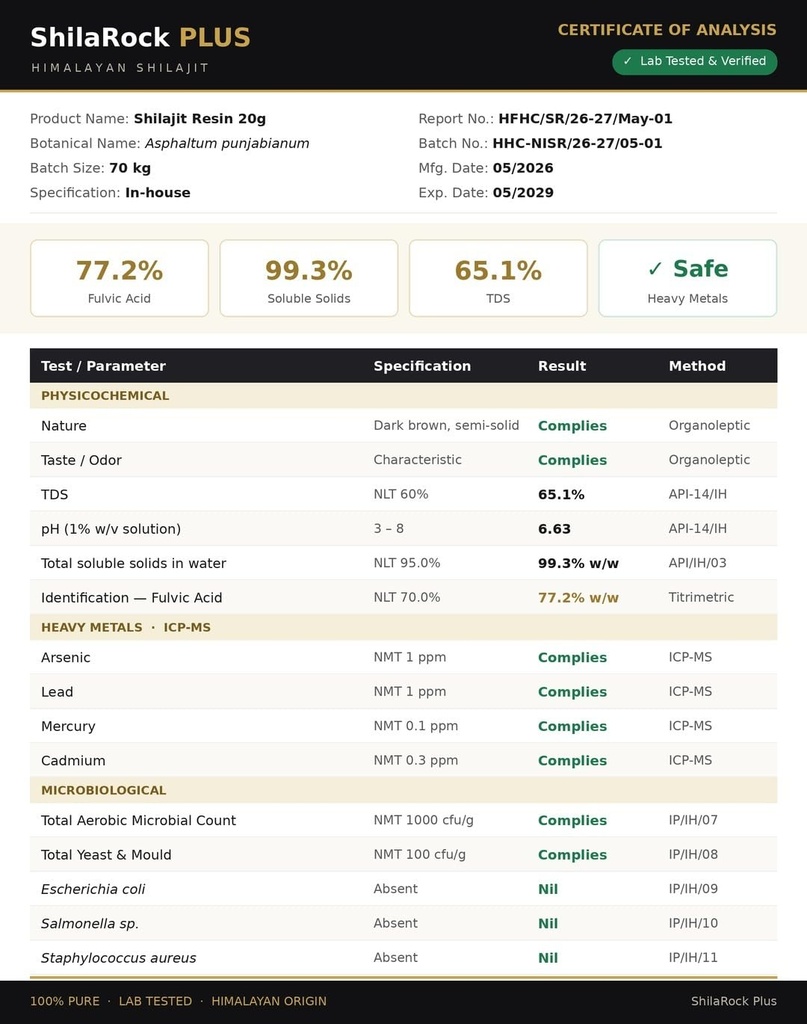The width and height of the screenshot is (807, 1024).
Task: Click Complies in the Taste / Odor row
Action: tap(572, 460)
